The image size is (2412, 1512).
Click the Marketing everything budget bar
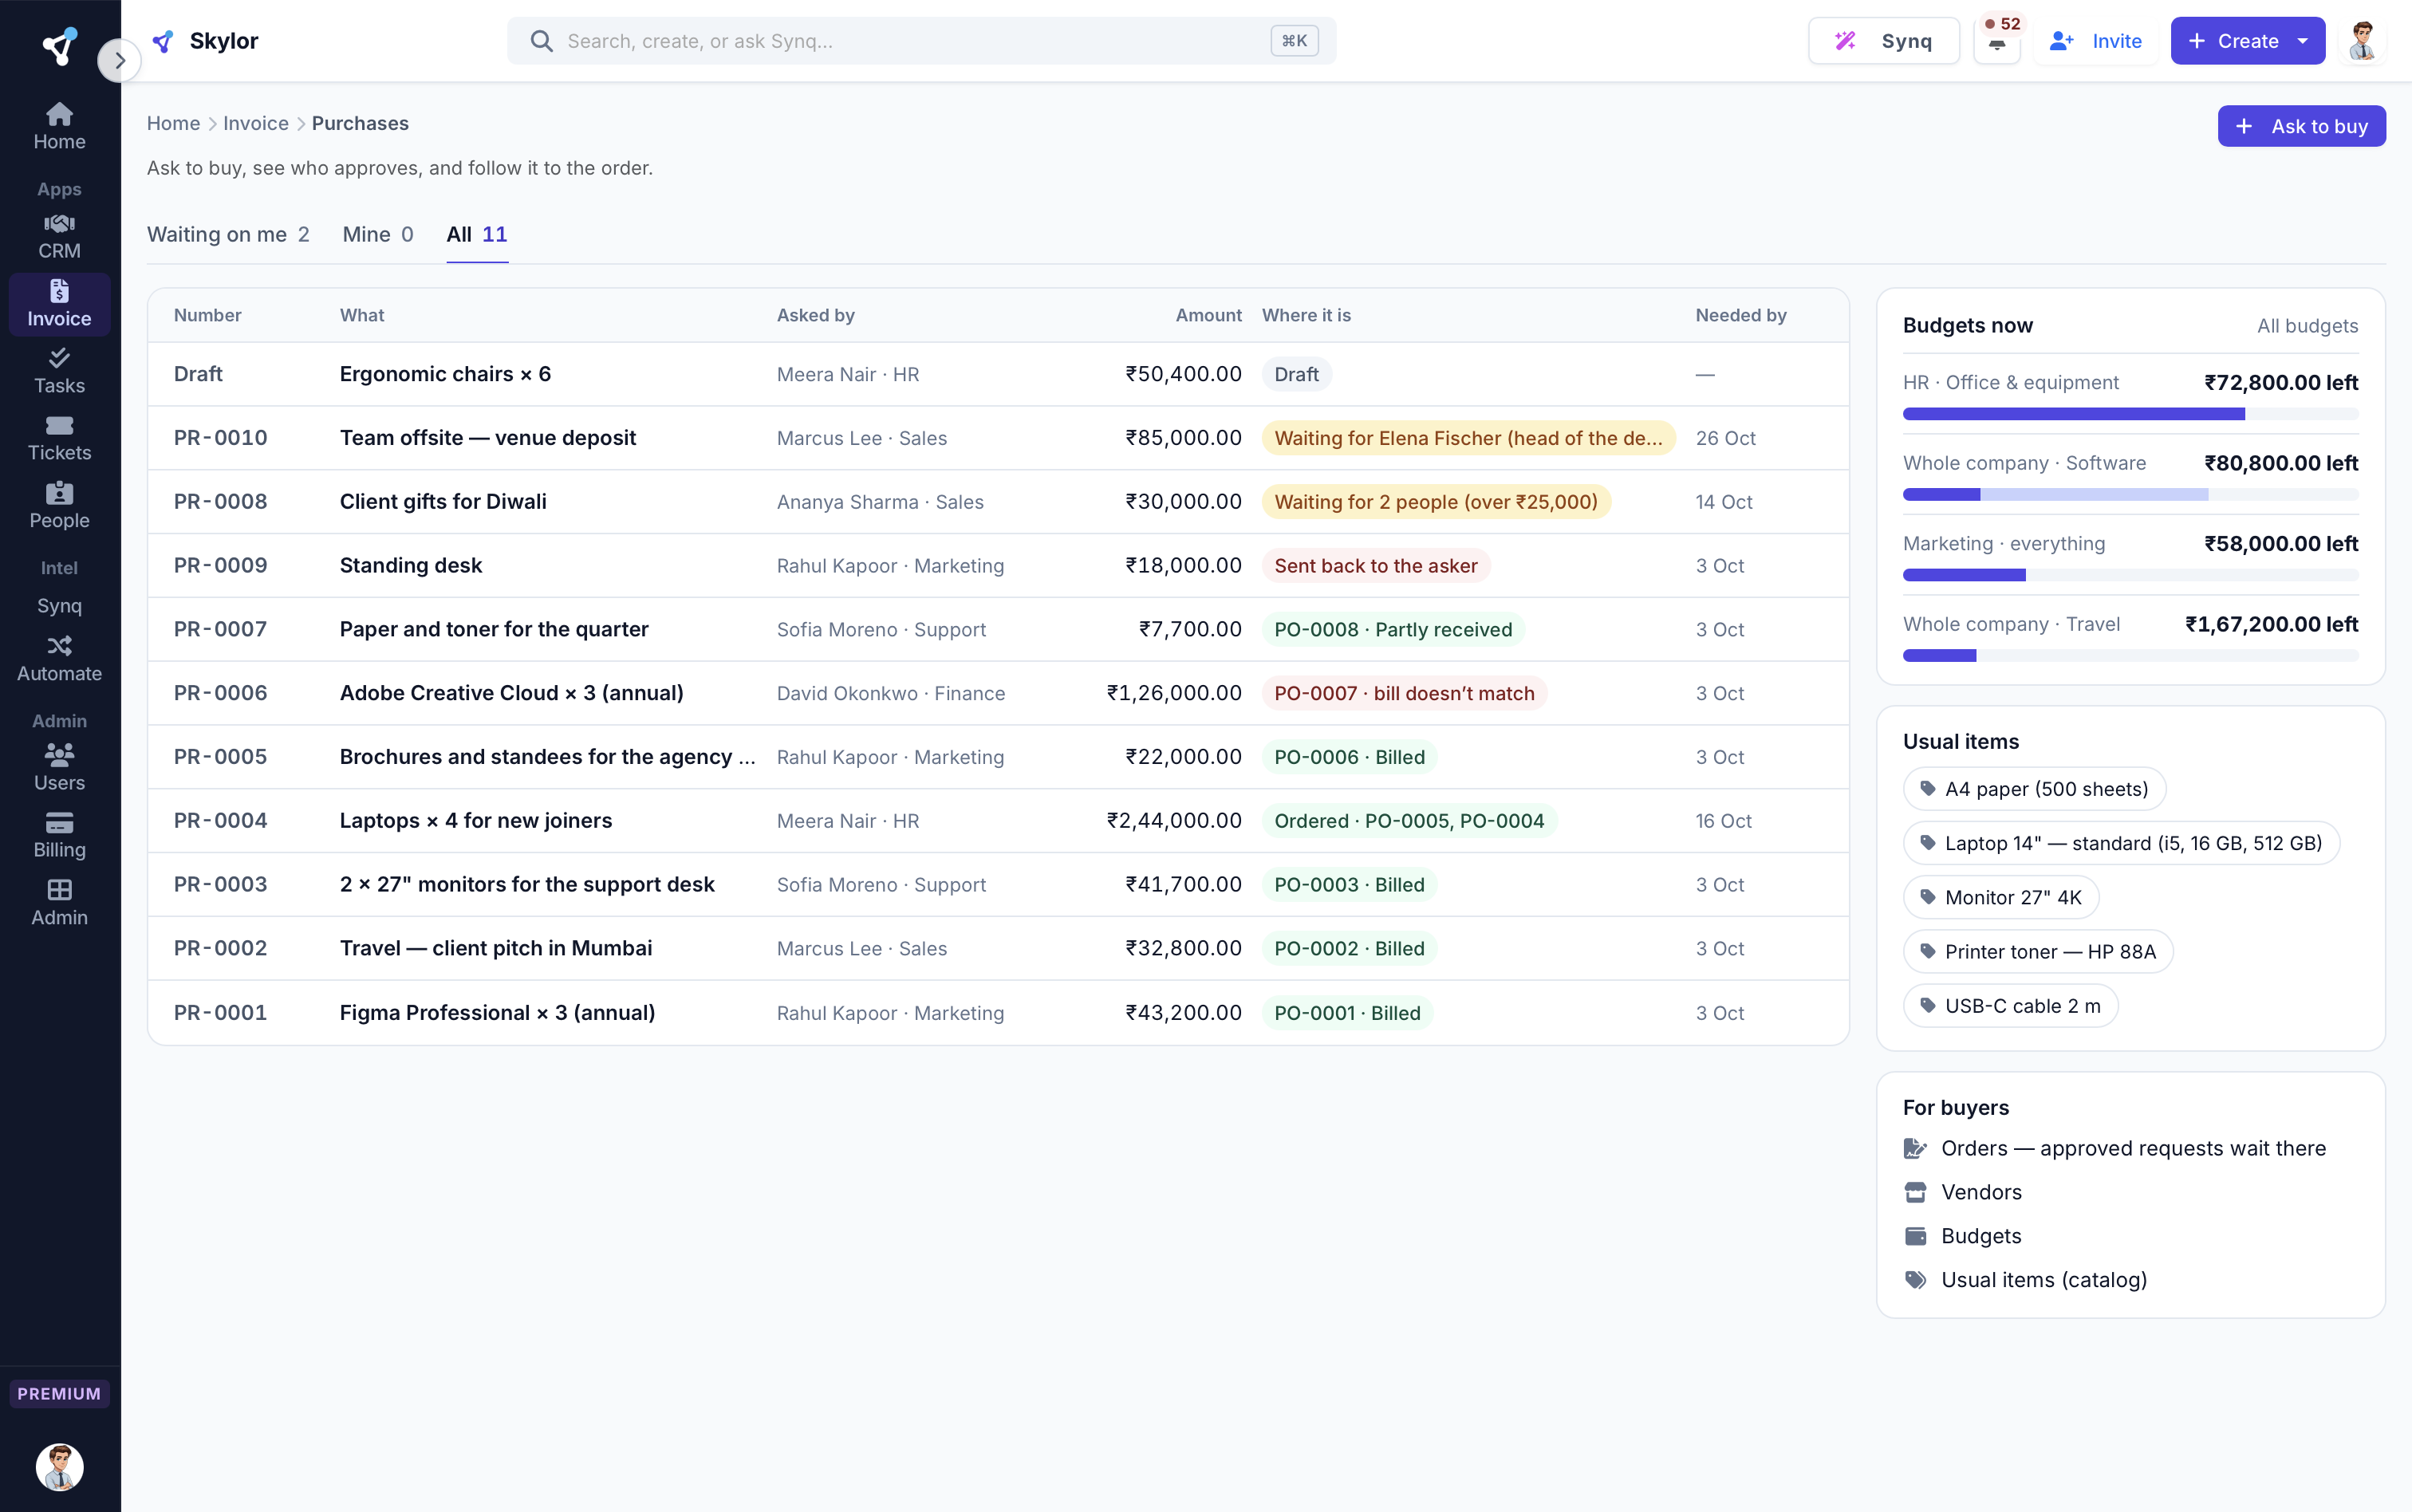[x=2130, y=575]
